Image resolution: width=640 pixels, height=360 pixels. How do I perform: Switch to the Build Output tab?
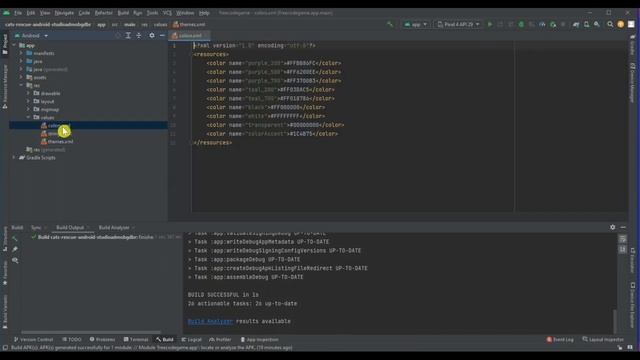coord(70,227)
